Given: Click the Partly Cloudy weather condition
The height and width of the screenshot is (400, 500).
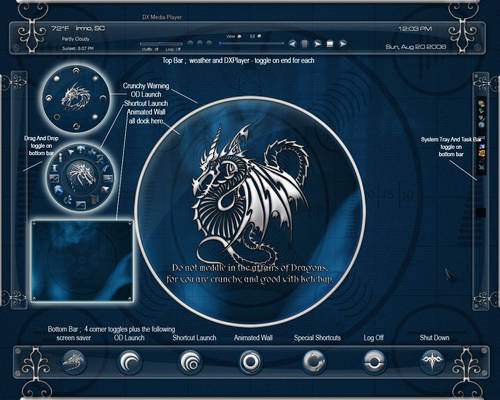Looking at the screenshot, I should tap(76, 39).
